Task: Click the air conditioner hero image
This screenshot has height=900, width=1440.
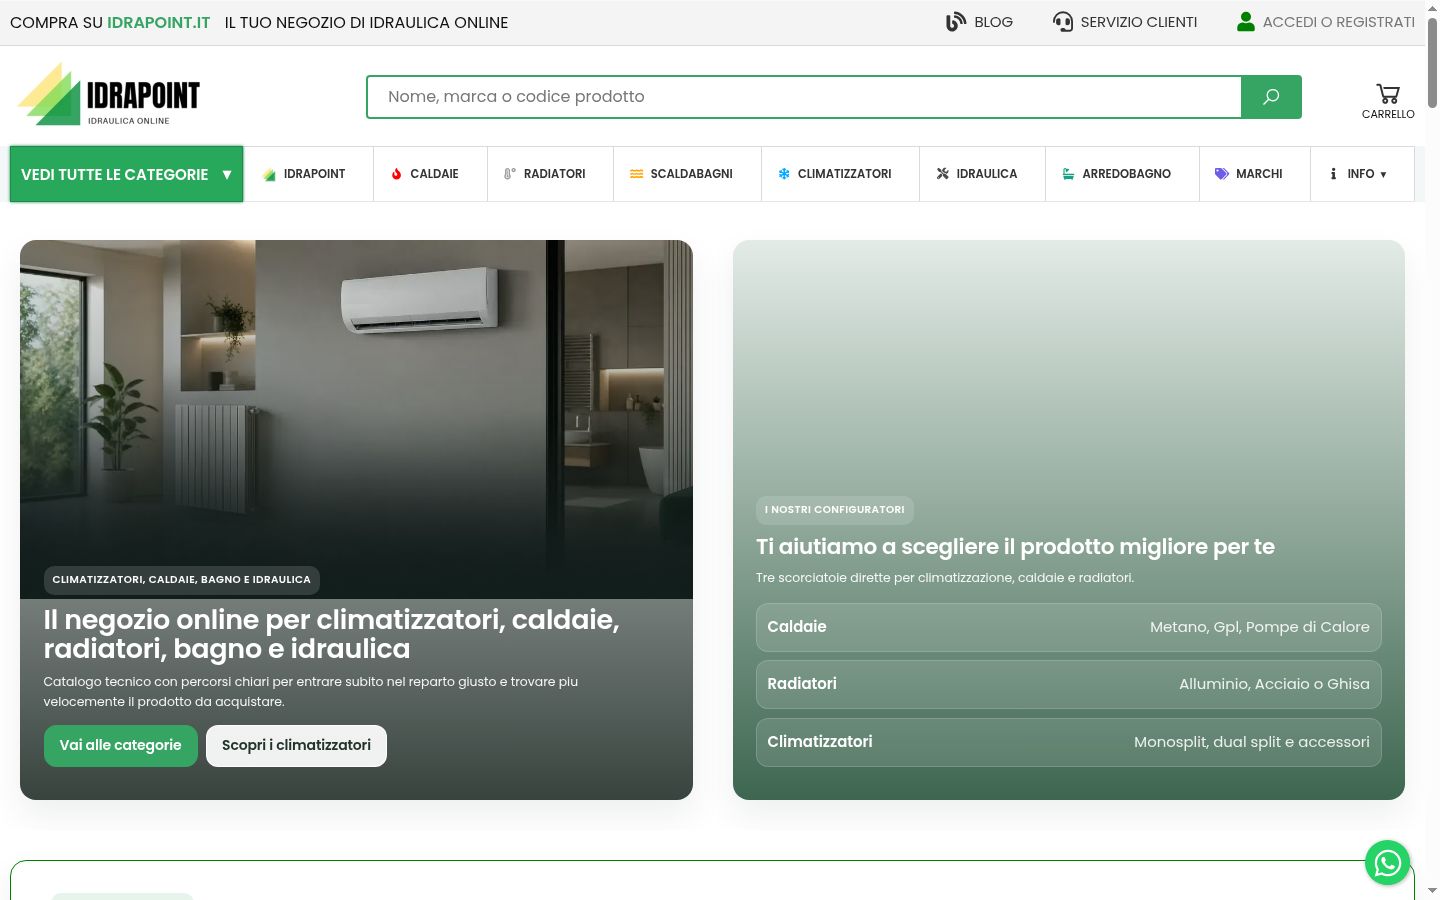Action: click(x=356, y=419)
